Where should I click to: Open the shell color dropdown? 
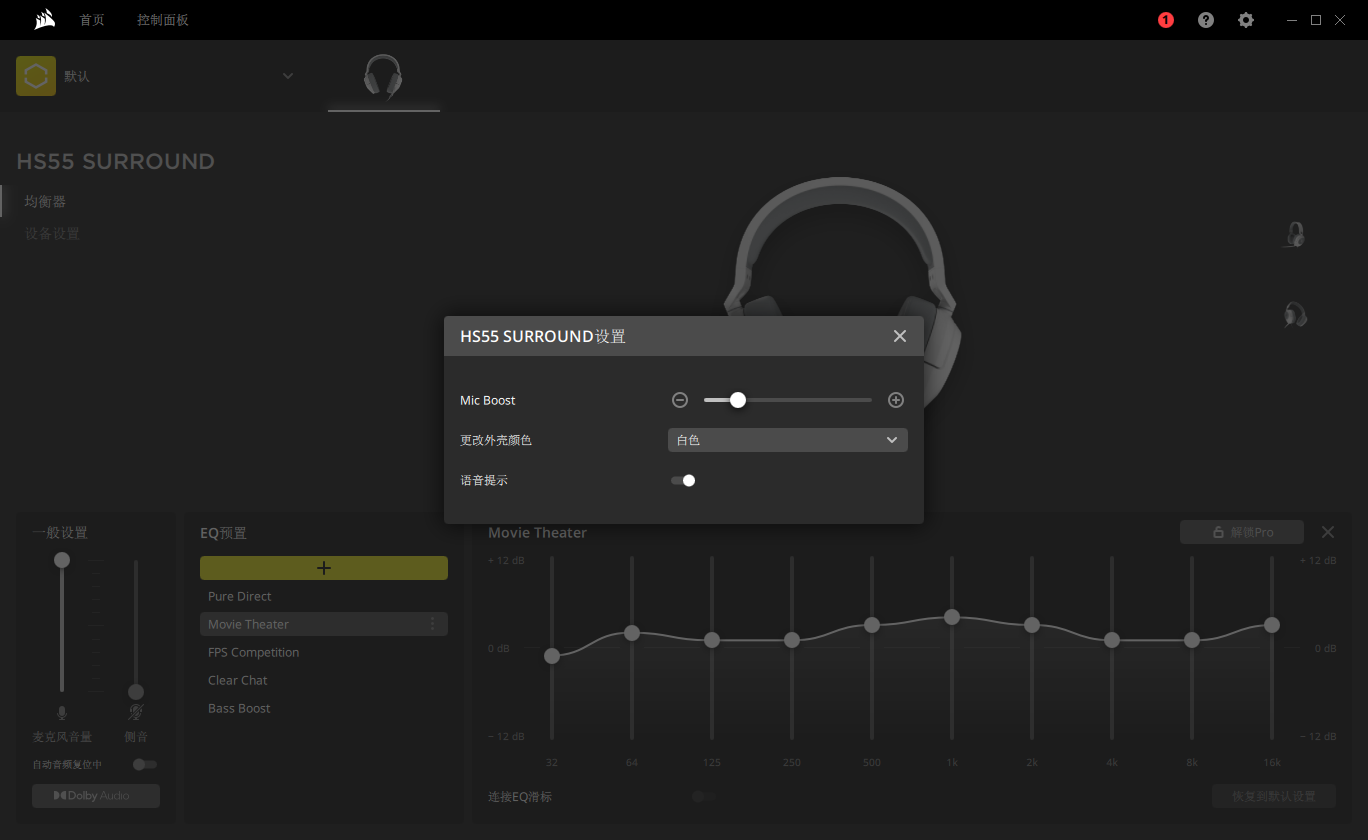coord(788,440)
